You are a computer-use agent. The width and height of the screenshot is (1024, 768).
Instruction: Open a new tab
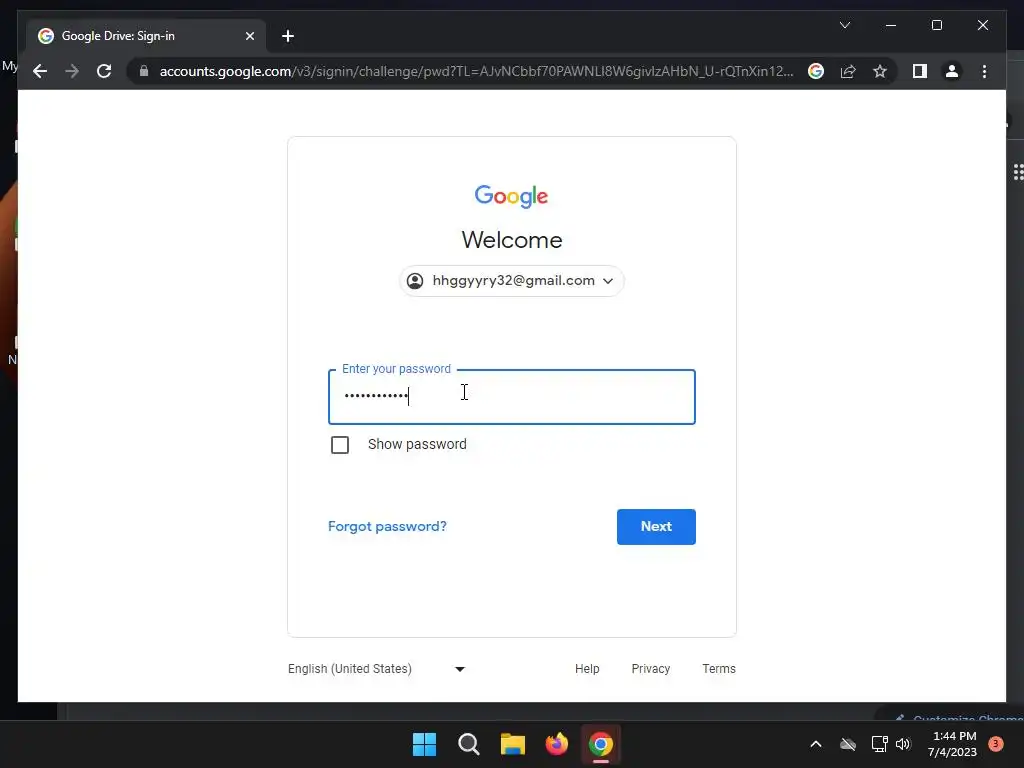[287, 36]
